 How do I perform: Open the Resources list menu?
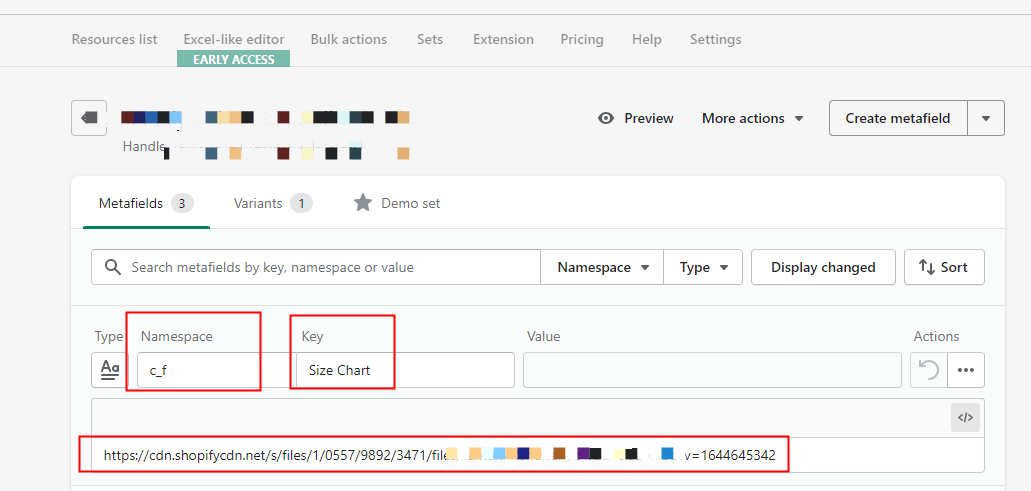click(x=114, y=39)
